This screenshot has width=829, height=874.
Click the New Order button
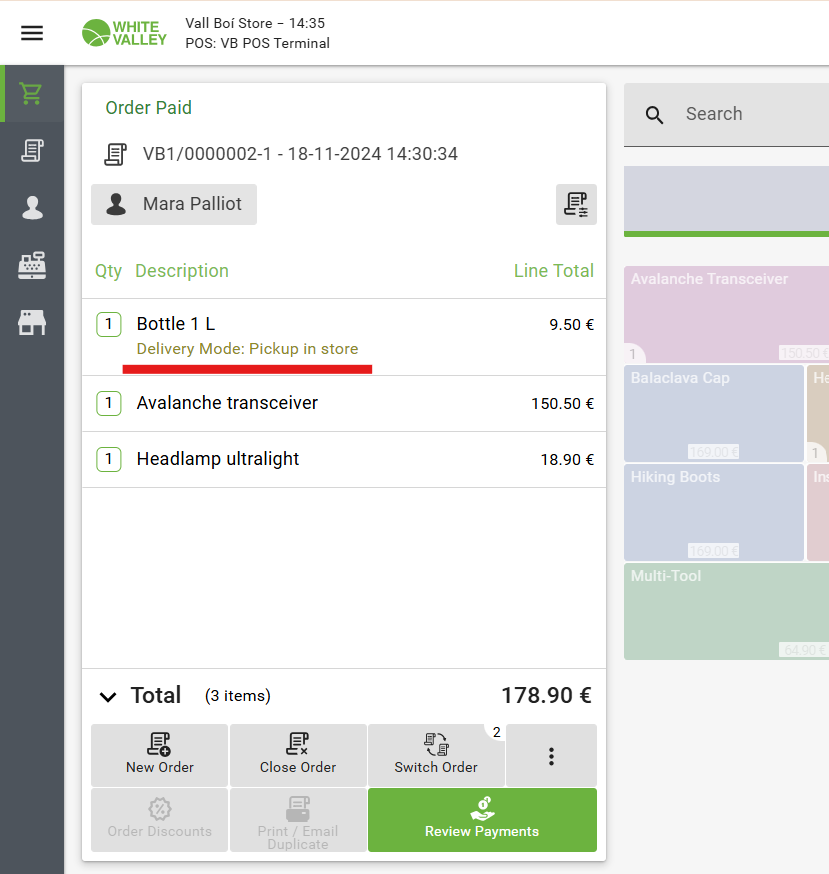pos(160,756)
